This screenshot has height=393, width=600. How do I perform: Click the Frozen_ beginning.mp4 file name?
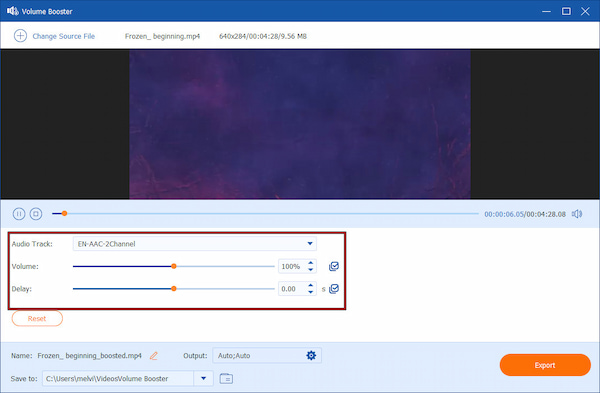[162, 36]
